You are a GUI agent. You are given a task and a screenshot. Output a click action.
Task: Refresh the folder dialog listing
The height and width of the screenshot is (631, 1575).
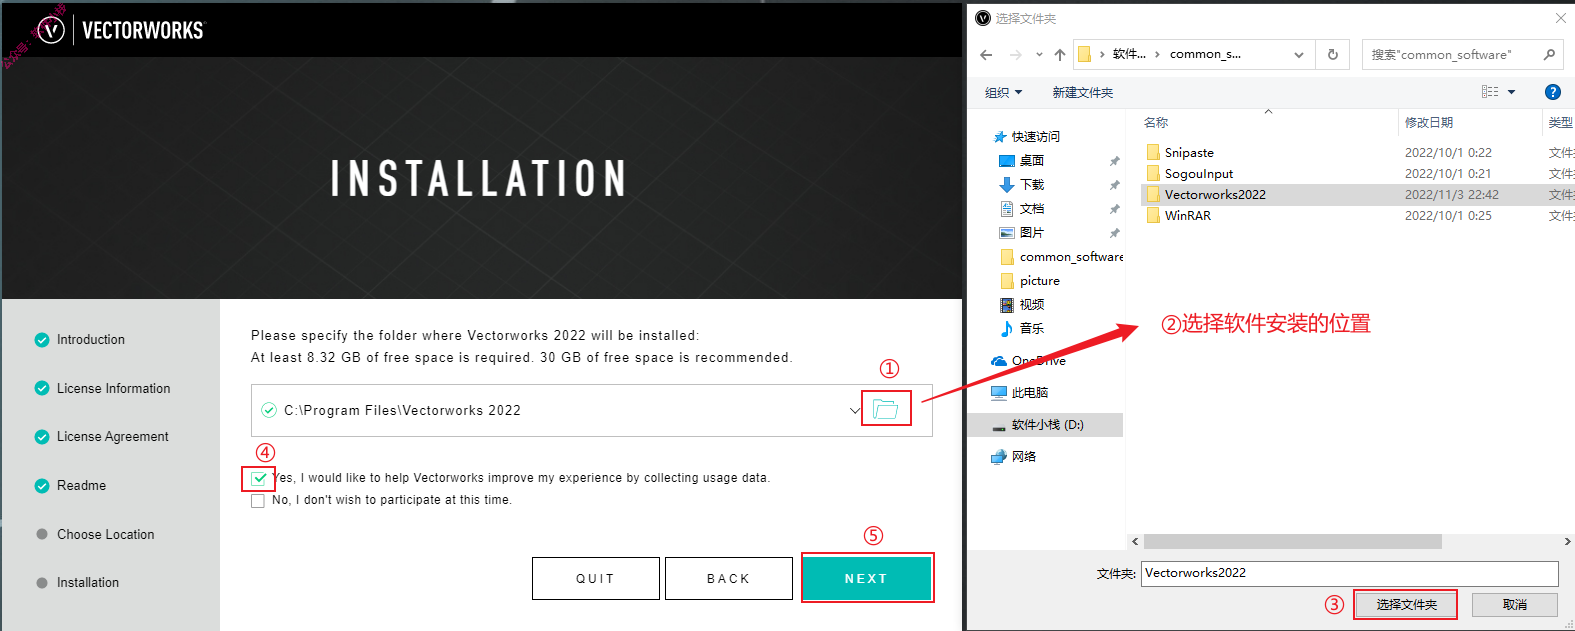click(1333, 55)
